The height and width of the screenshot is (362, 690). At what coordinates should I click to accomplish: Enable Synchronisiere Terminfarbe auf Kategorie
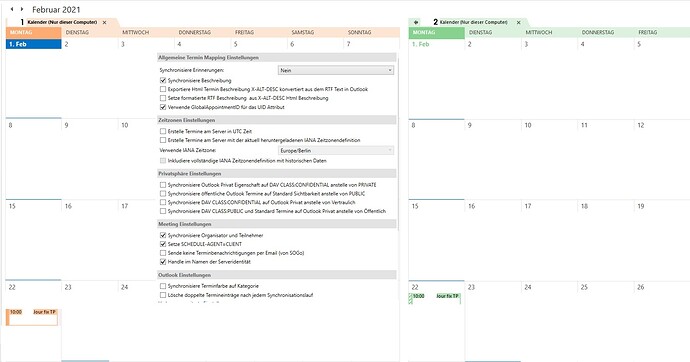[163, 286]
